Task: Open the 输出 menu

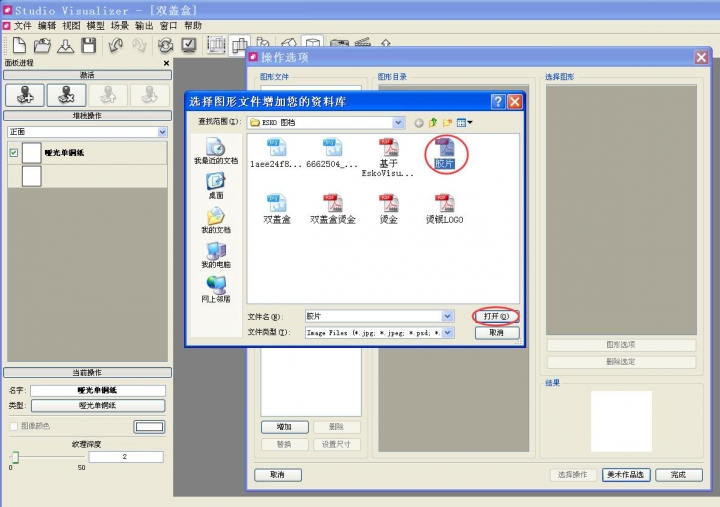Action: pos(144,25)
